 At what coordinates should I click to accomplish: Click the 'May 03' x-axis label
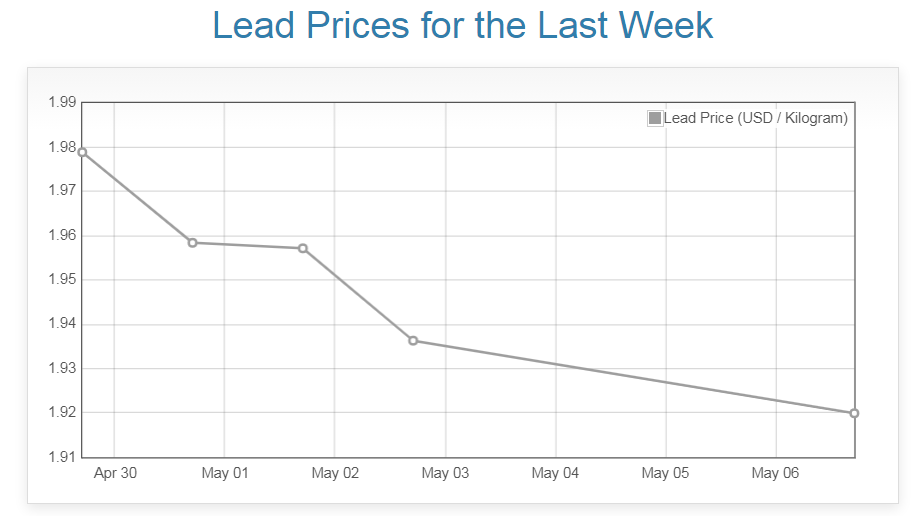pyautogui.click(x=445, y=473)
